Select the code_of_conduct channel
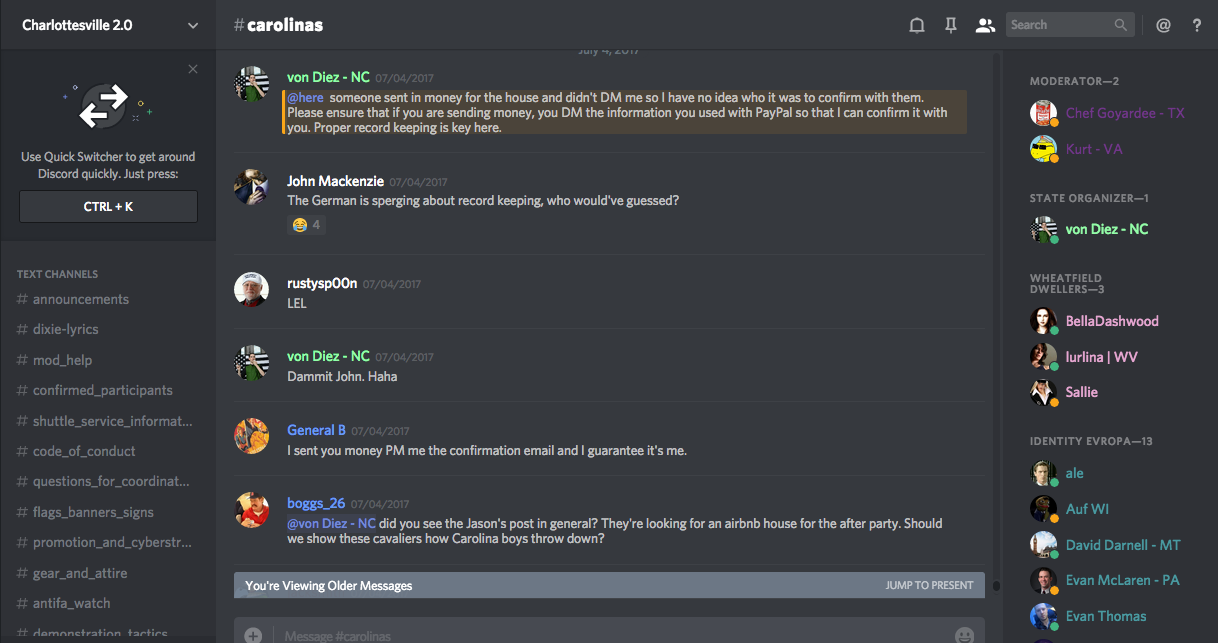 click(x=84, y=451)
